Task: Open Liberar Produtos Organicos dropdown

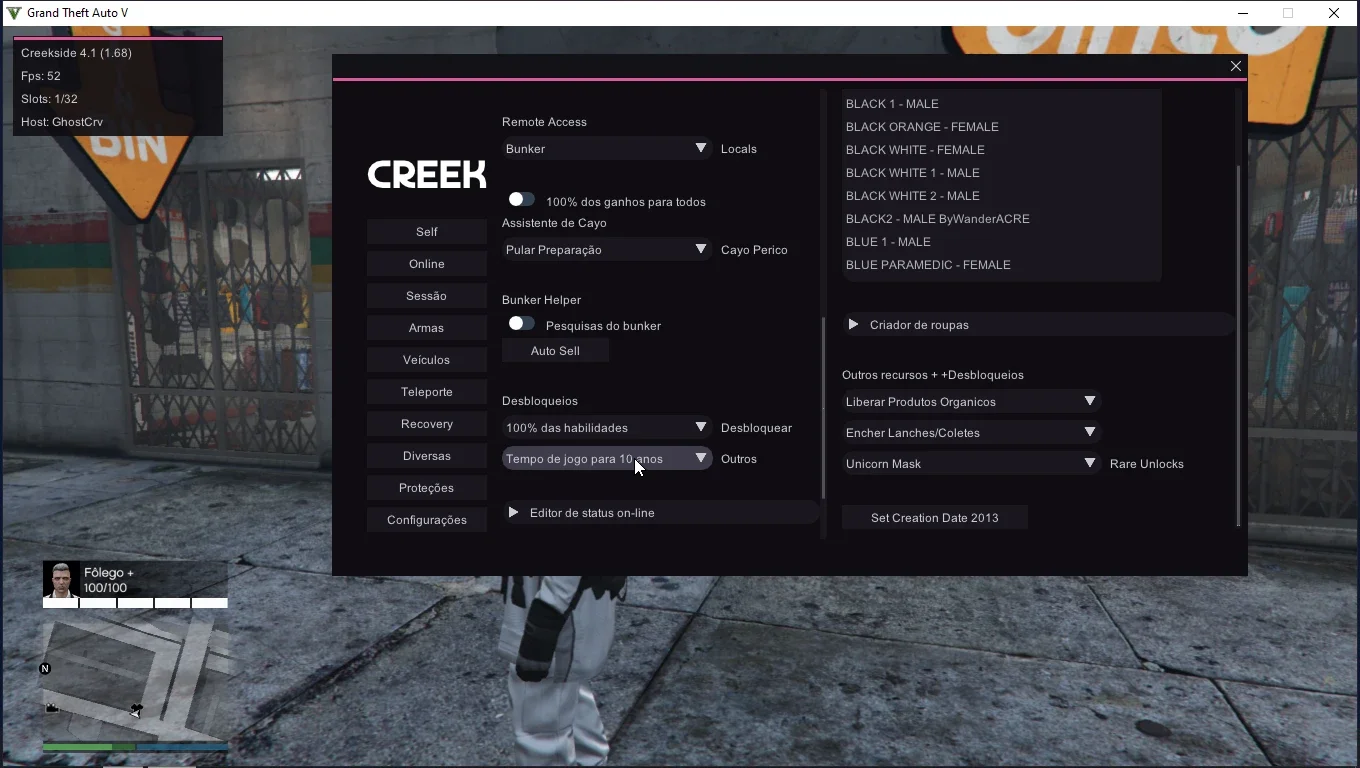Action: point(971,402)
